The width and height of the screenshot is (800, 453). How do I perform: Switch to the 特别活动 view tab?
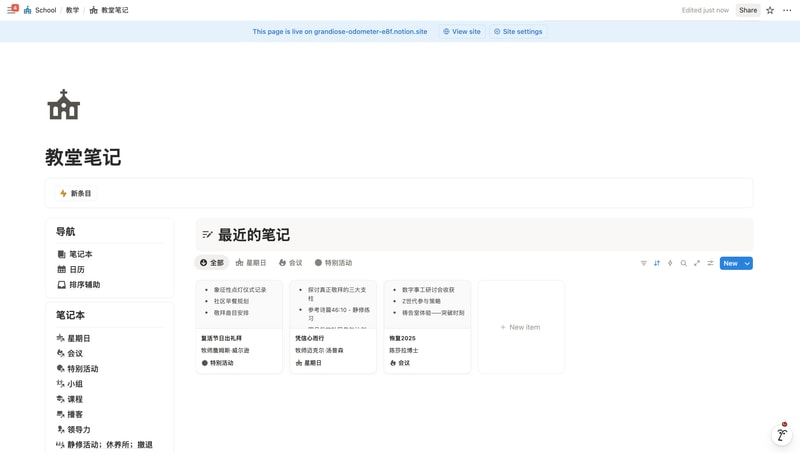(333, 263)
